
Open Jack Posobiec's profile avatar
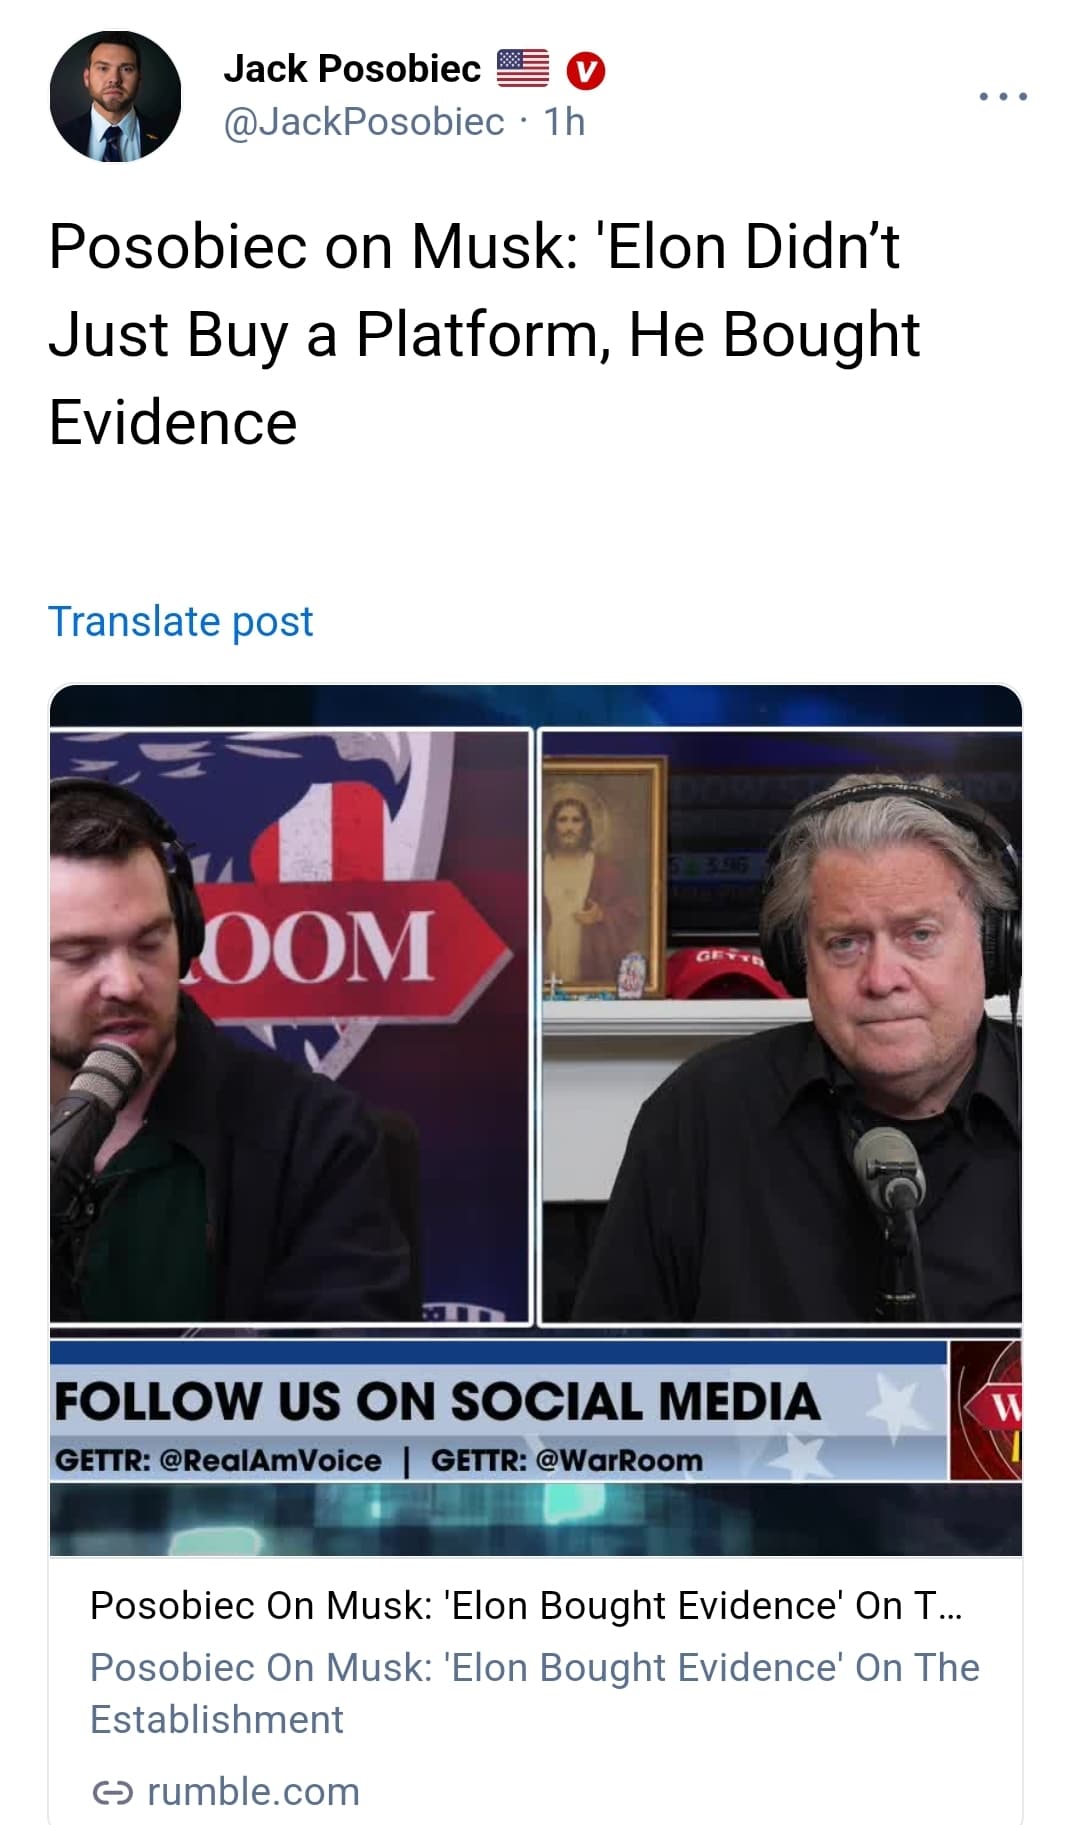pos(115,96)
